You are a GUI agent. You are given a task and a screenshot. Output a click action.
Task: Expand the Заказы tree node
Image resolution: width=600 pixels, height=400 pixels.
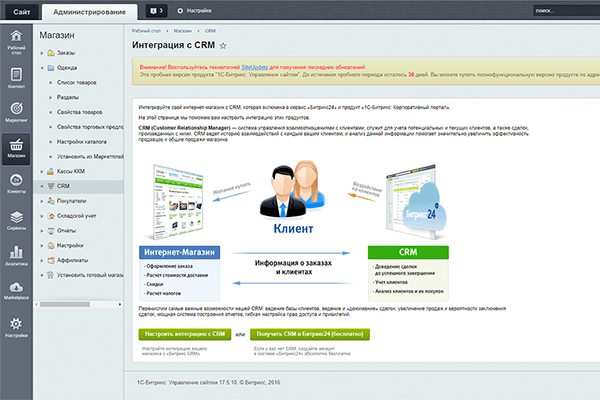coord(47,52)
